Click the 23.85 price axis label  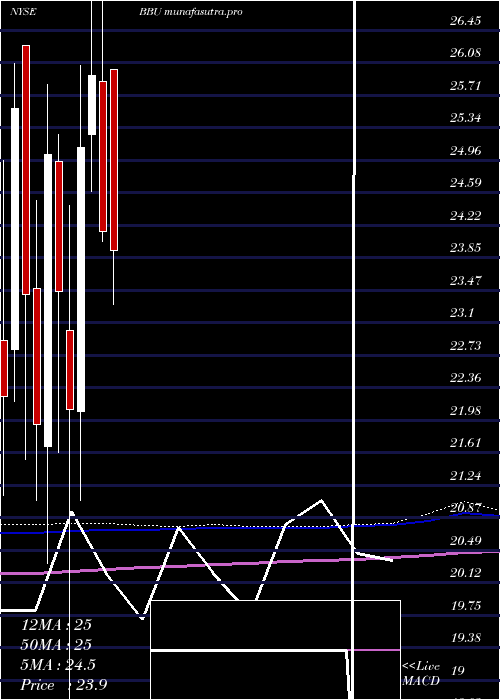point(465,248)
